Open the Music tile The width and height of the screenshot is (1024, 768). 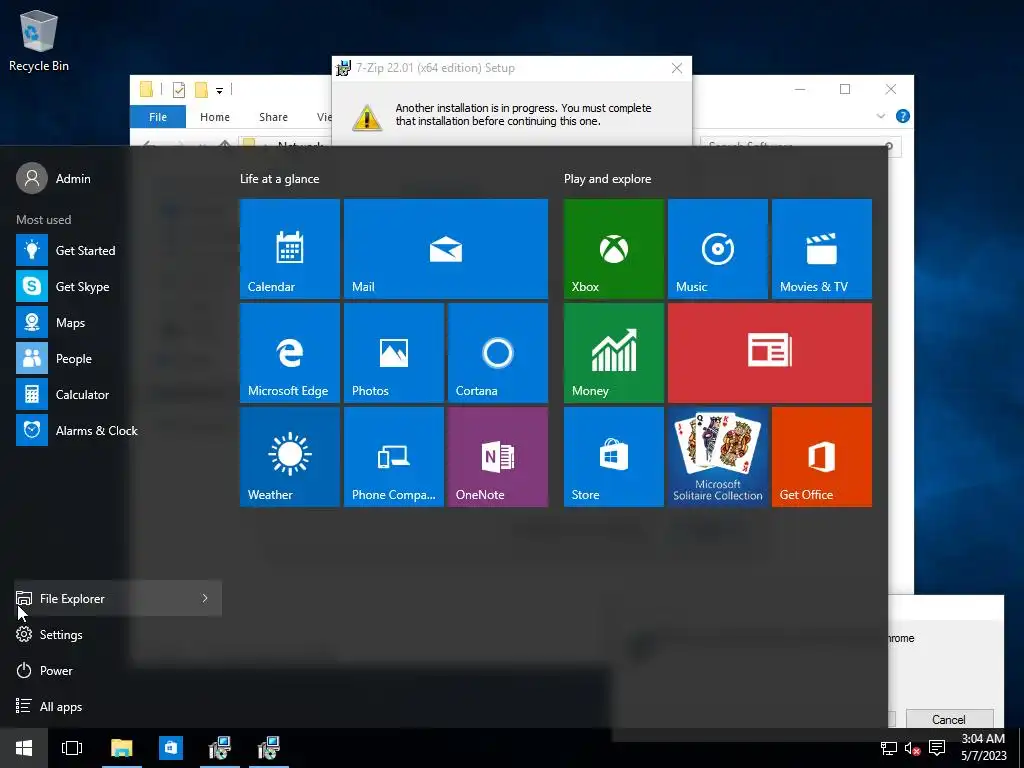(718, 249)
